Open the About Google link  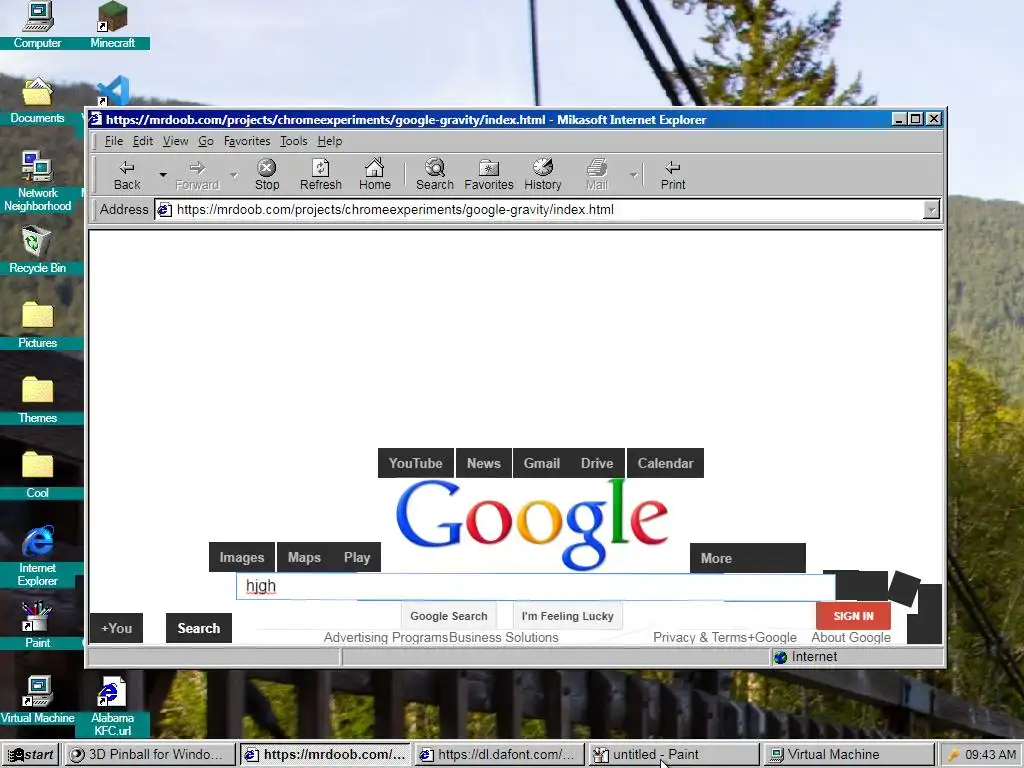[x=851, y=637]
